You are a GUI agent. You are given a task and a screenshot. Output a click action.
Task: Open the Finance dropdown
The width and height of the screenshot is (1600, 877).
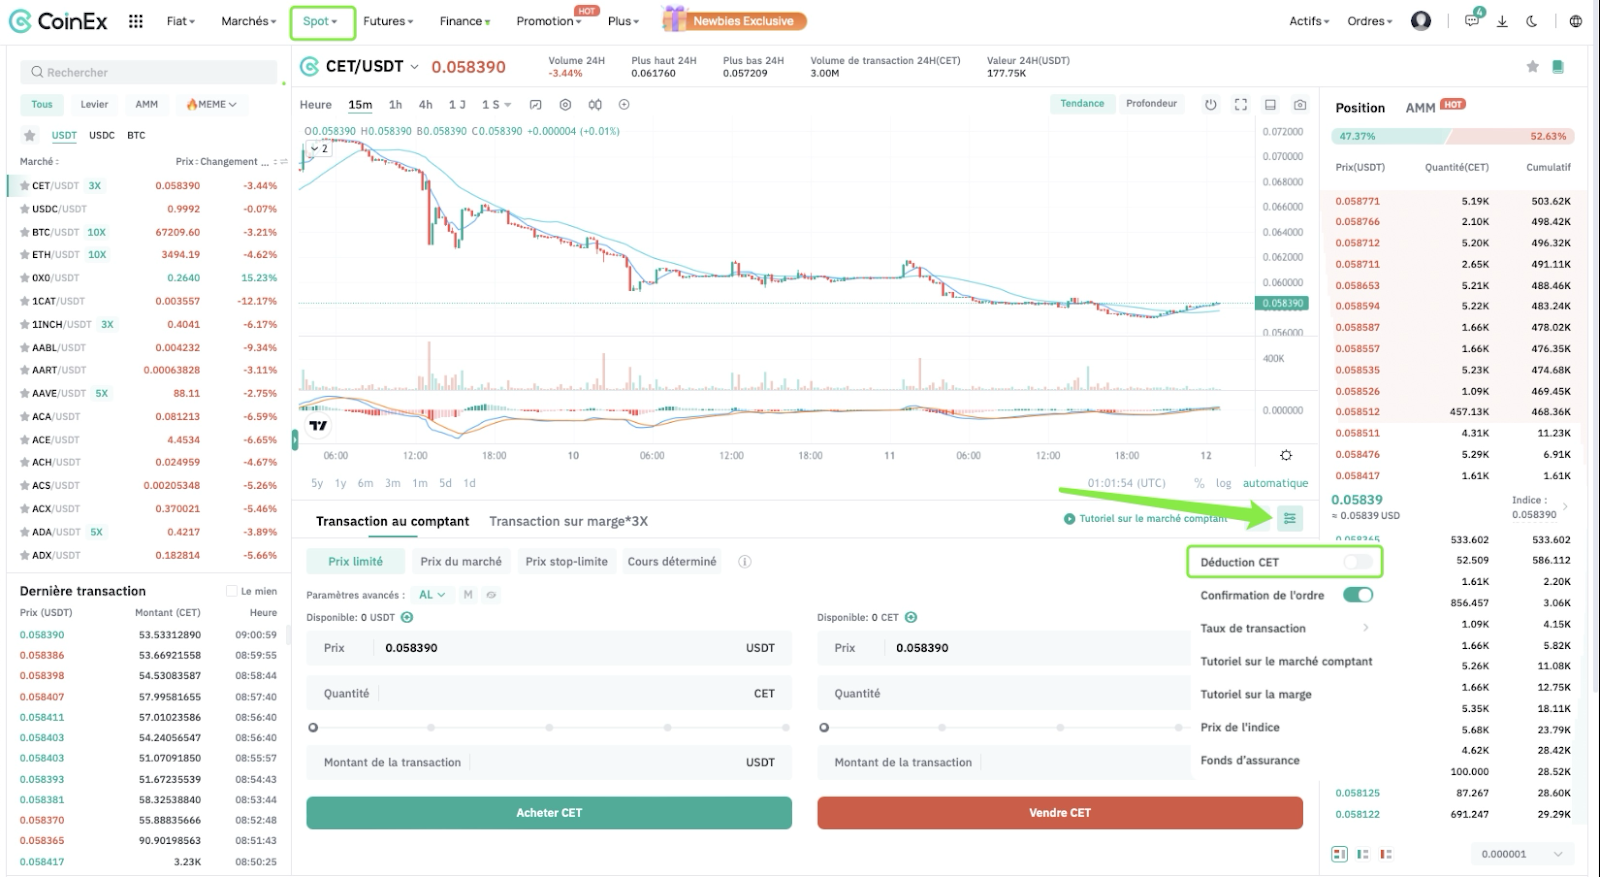coord(465,21)
